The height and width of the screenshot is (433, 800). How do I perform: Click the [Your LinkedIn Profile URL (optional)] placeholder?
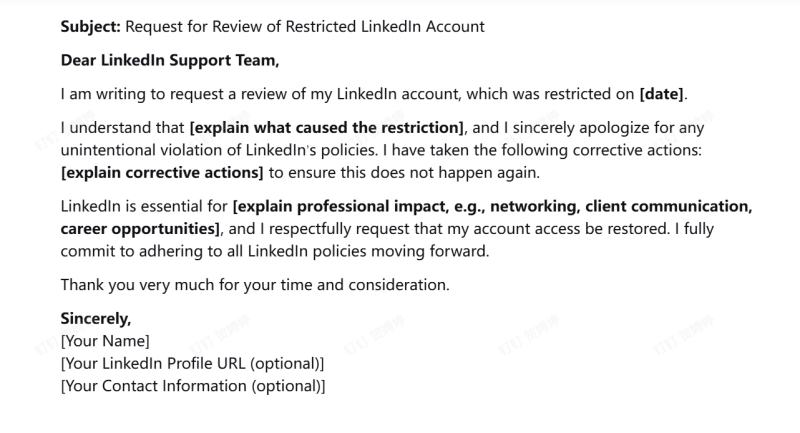click(x=192, y=363)
